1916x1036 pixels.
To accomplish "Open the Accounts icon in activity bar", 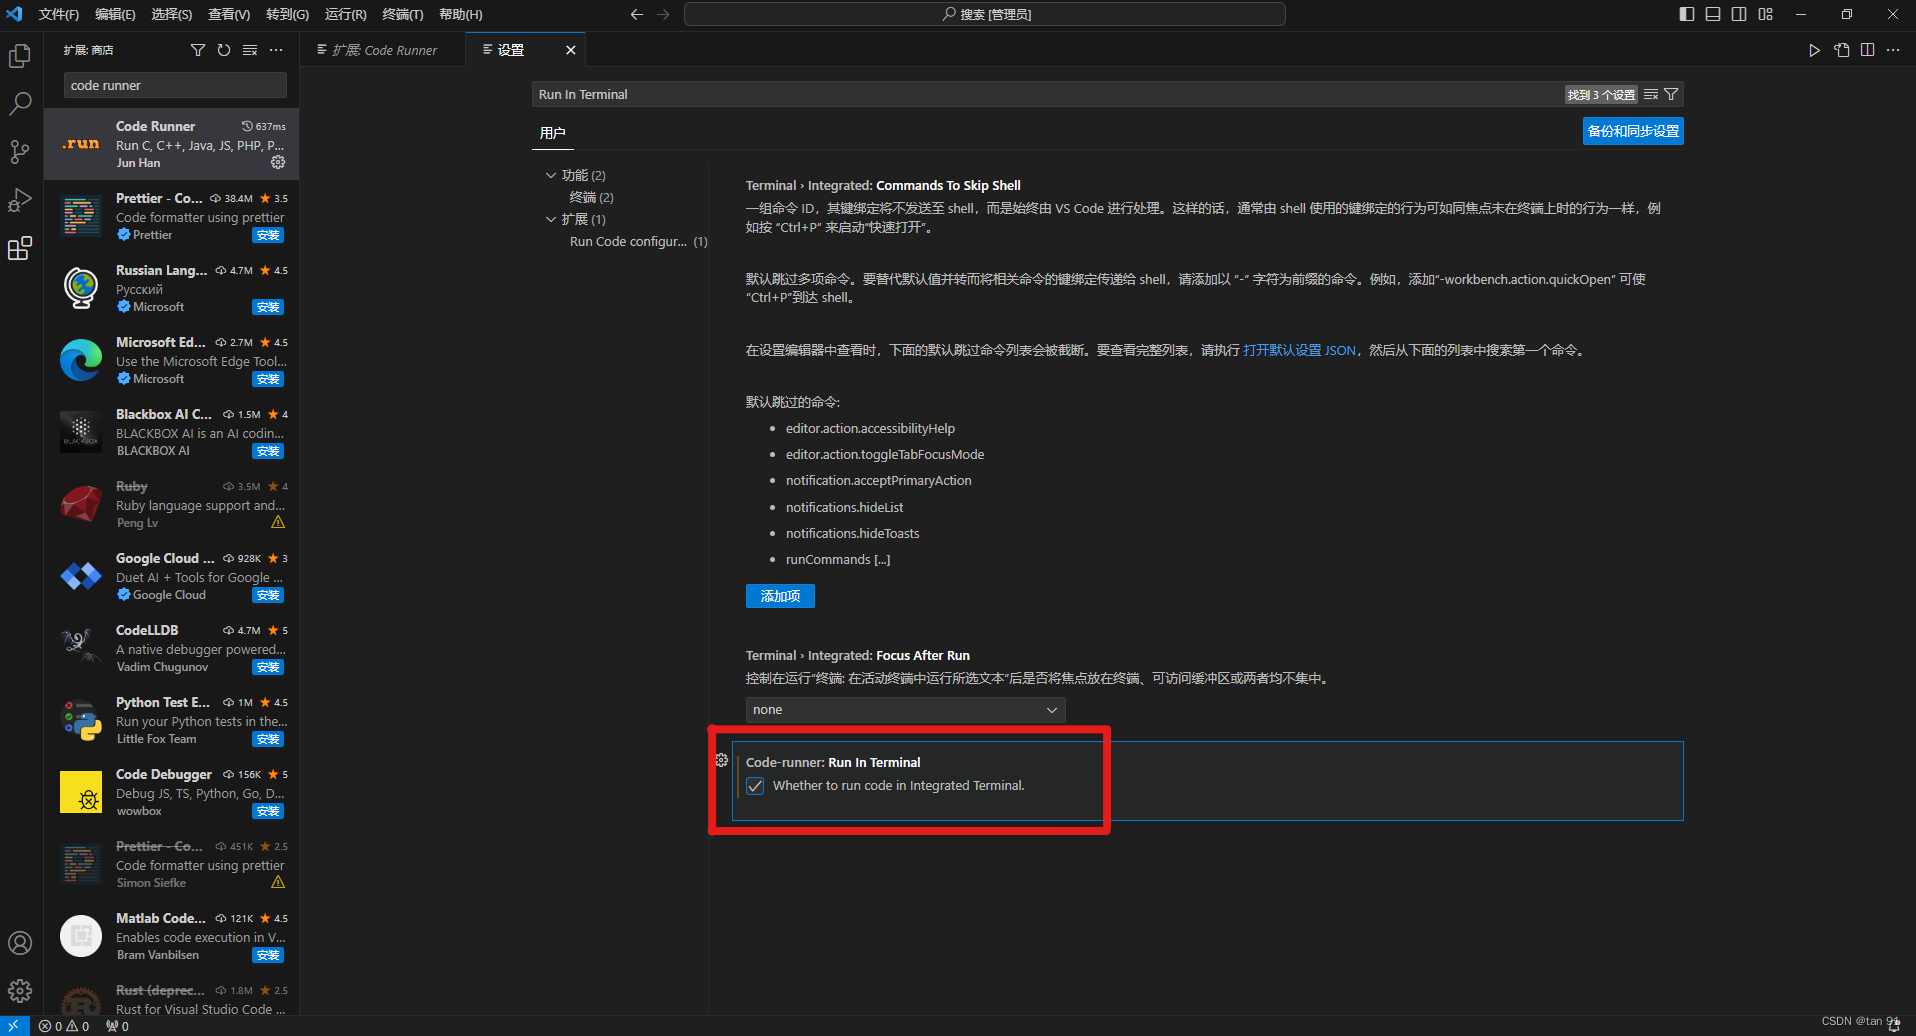I will click(20, 943).
